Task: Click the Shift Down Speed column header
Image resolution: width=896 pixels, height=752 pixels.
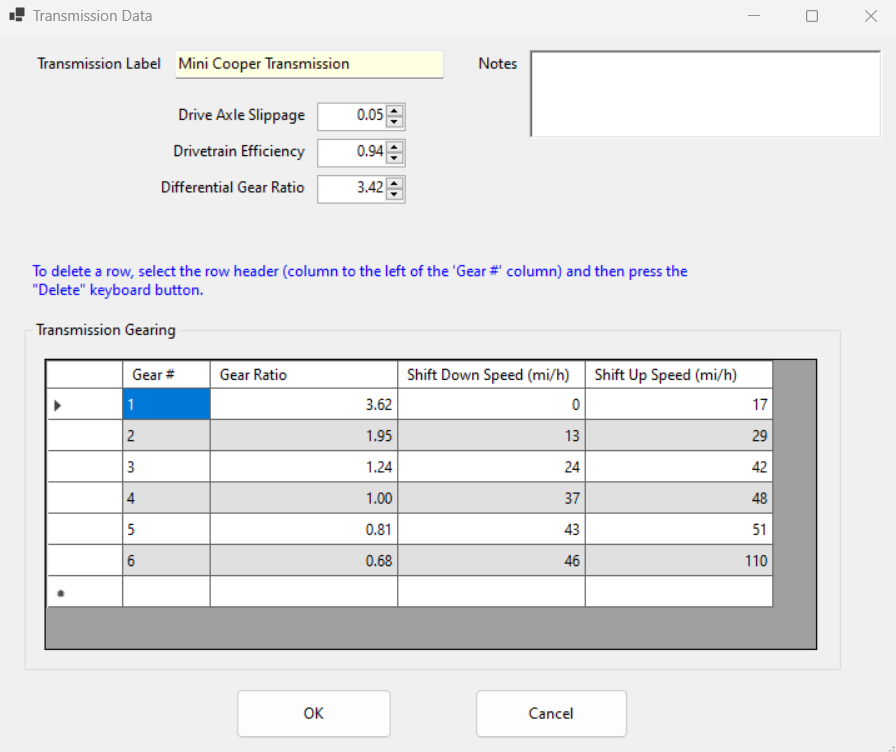Action: tap(491, 375)
